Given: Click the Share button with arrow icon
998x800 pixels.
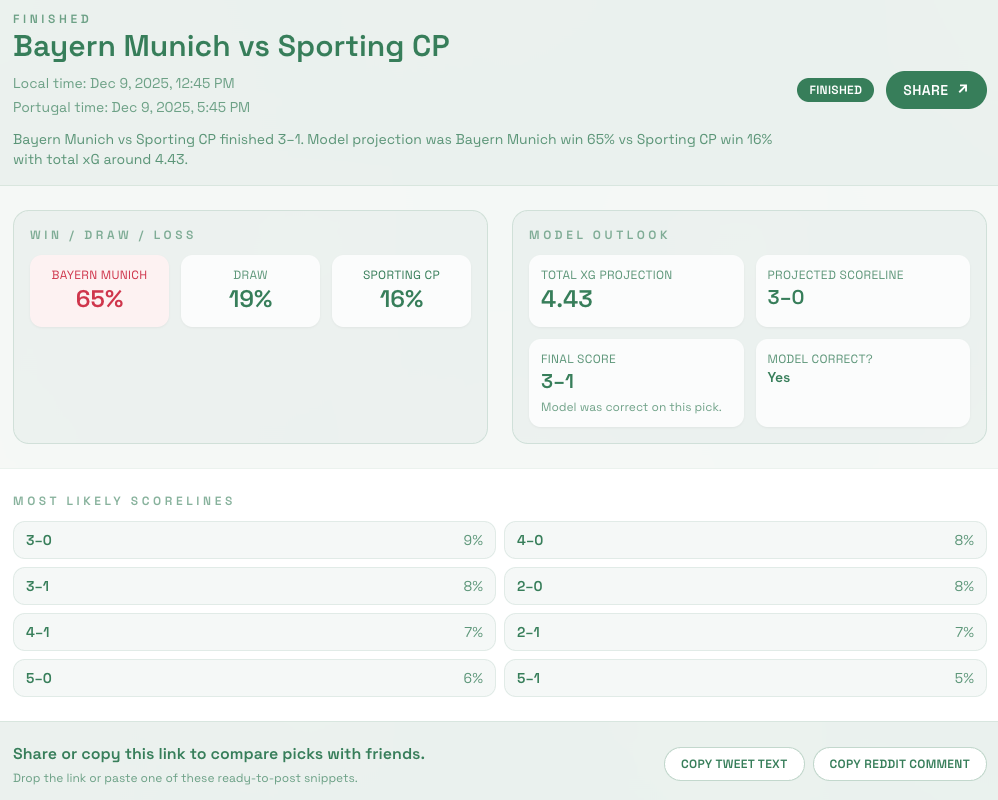Looking at the screenshot, I should point(936,90).
